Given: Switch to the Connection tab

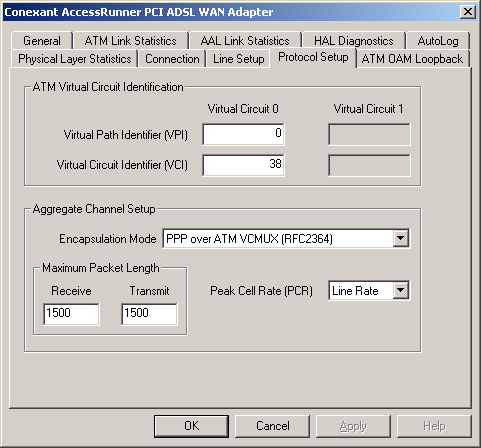Looking at the screenshot, I should (x=172, y=59).
